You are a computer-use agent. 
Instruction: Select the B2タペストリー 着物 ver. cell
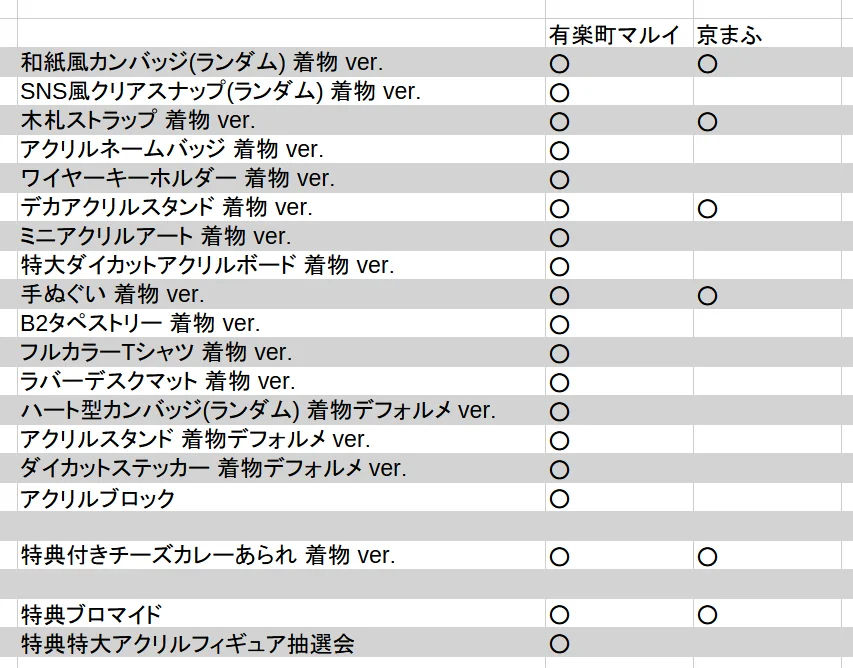click(281, 323)
